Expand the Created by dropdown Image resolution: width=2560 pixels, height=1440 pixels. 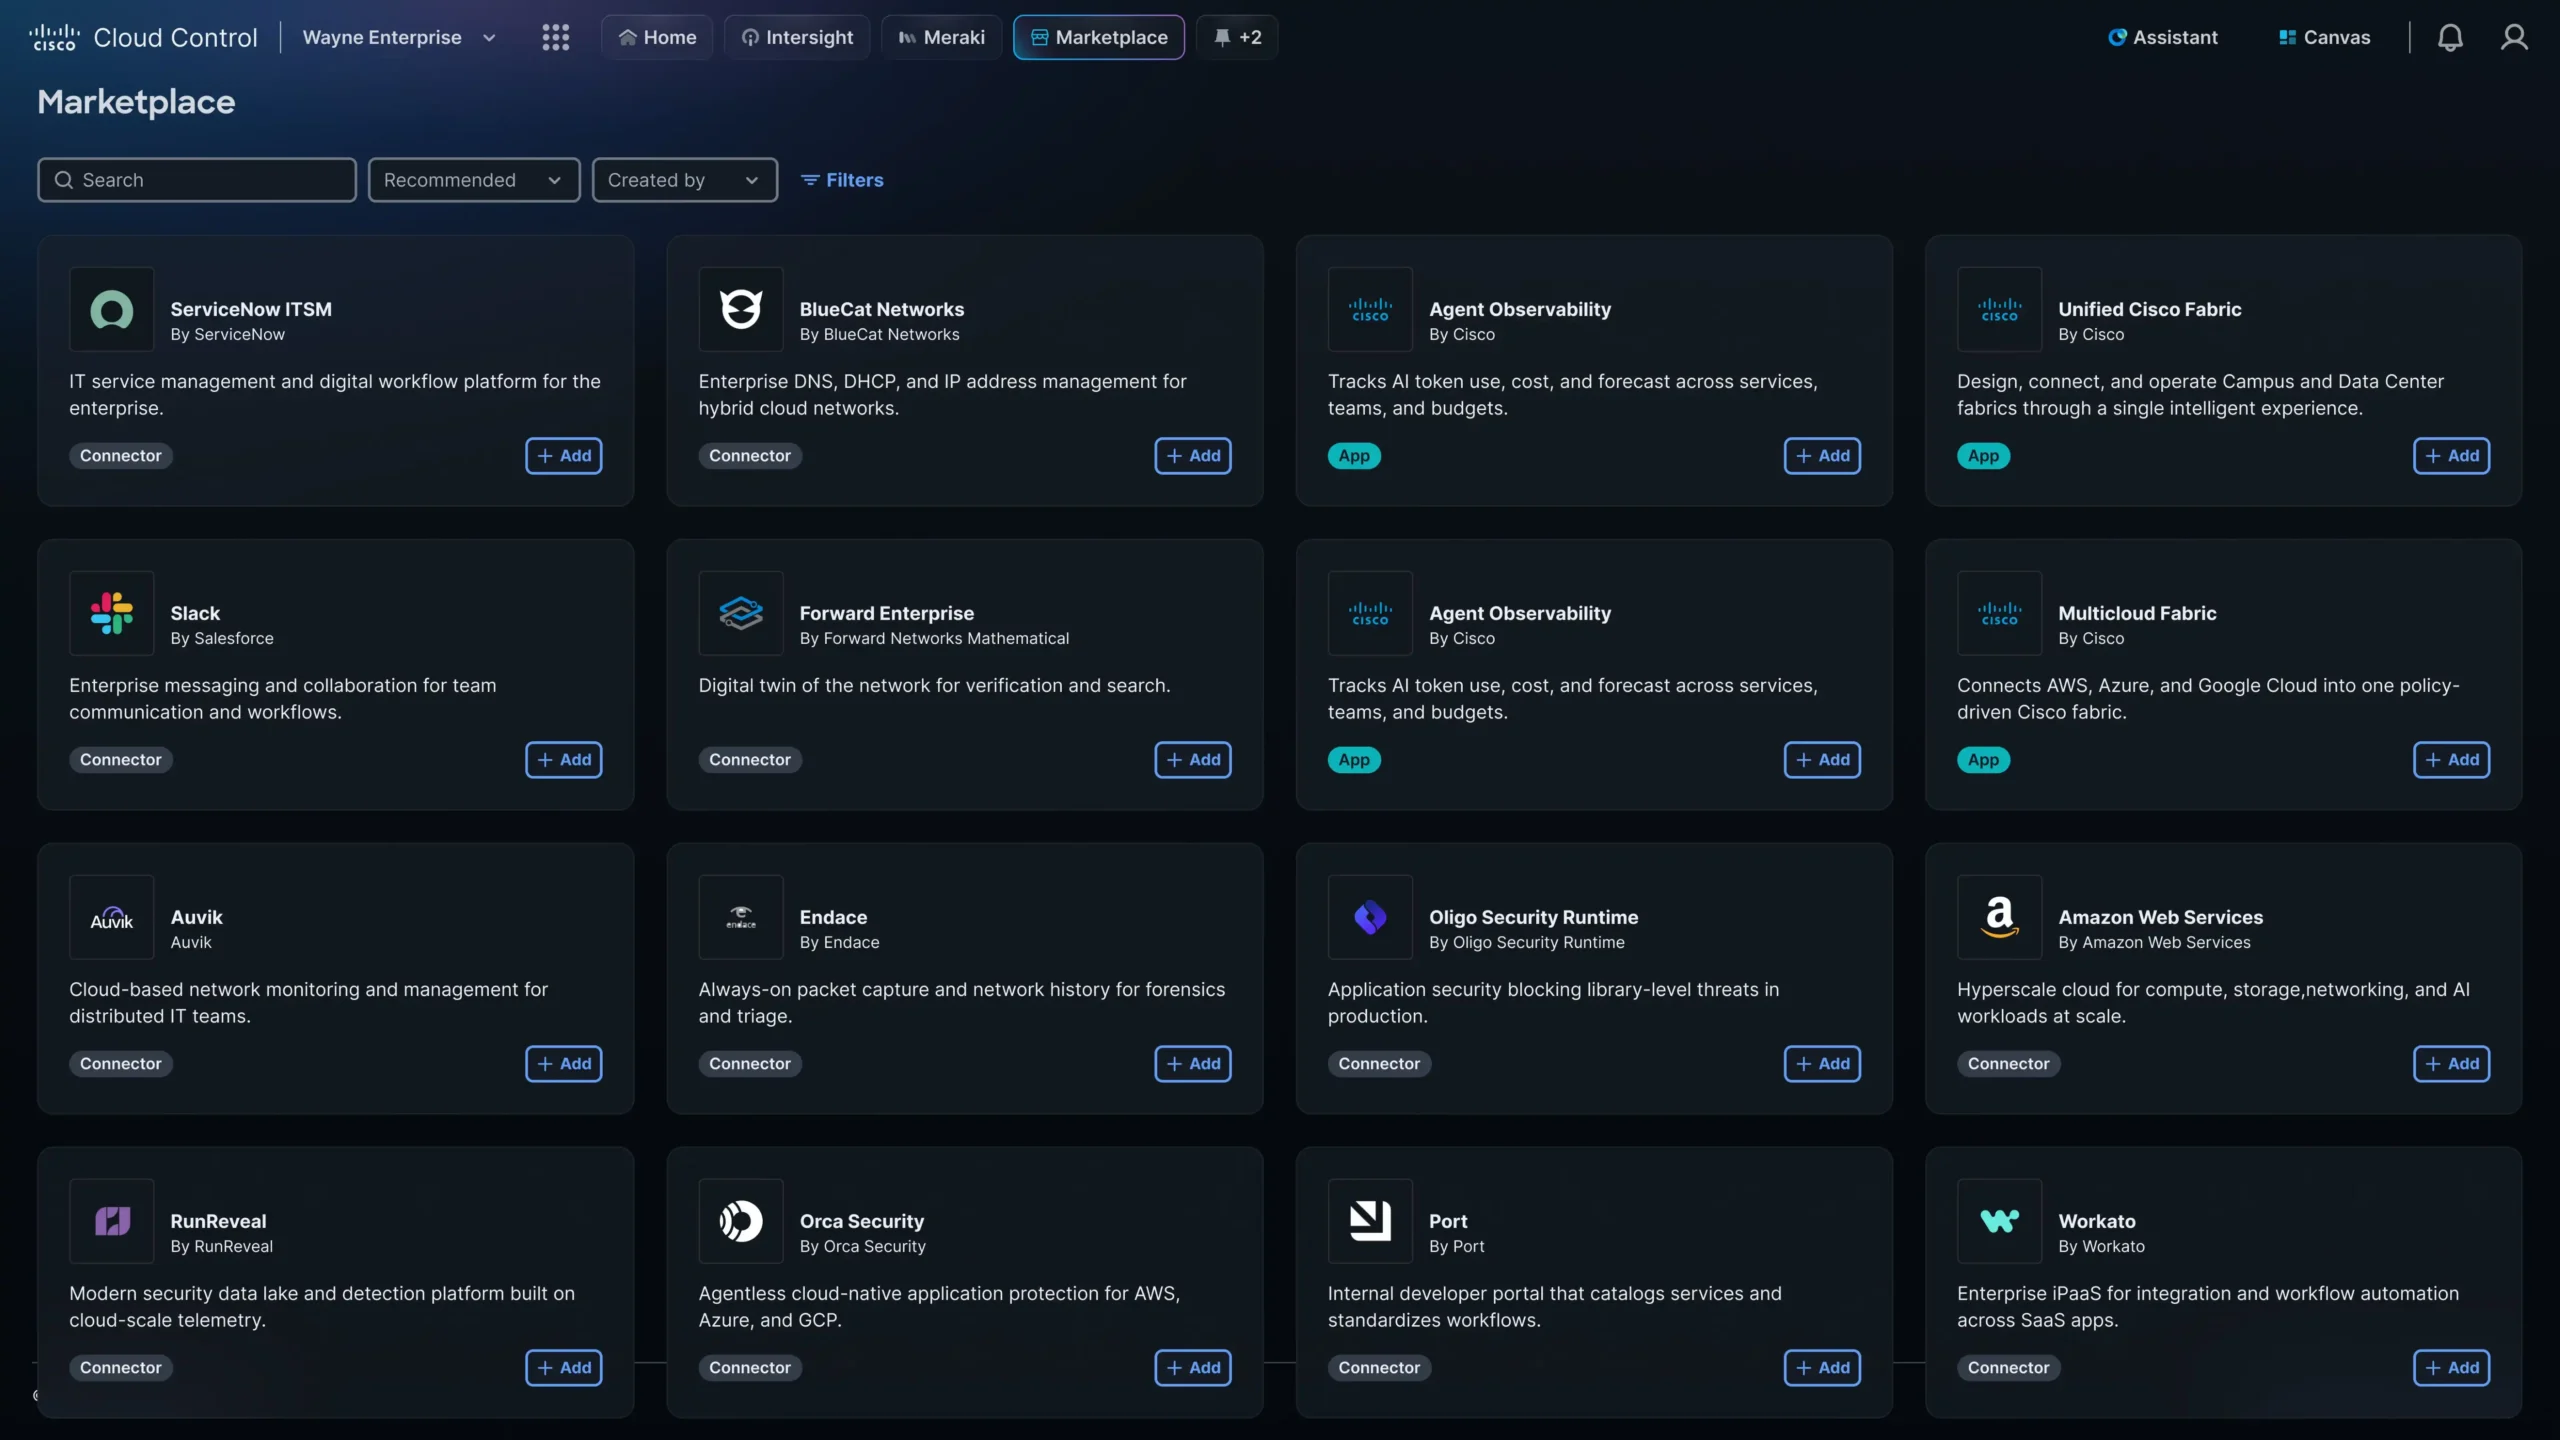click(x=685, y=180)
